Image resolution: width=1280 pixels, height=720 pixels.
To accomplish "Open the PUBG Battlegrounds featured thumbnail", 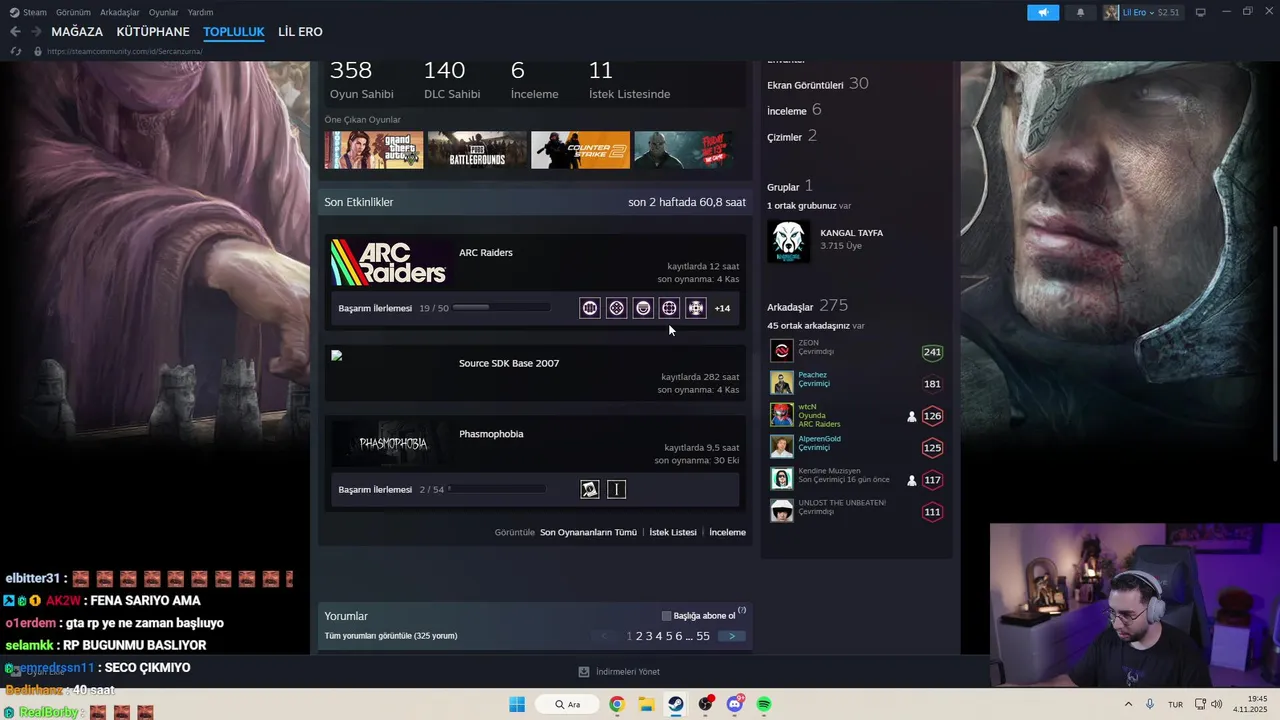I will click(477, 150).
